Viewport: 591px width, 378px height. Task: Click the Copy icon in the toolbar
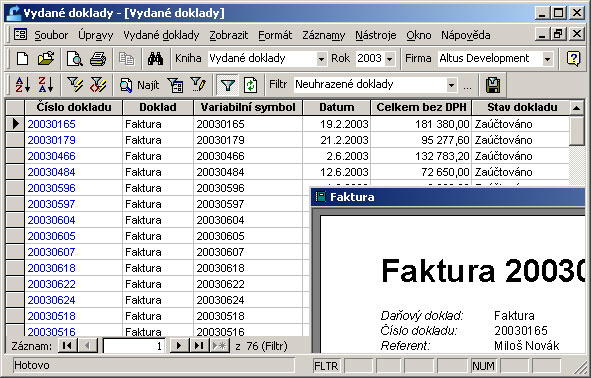[x=127, y=59]
